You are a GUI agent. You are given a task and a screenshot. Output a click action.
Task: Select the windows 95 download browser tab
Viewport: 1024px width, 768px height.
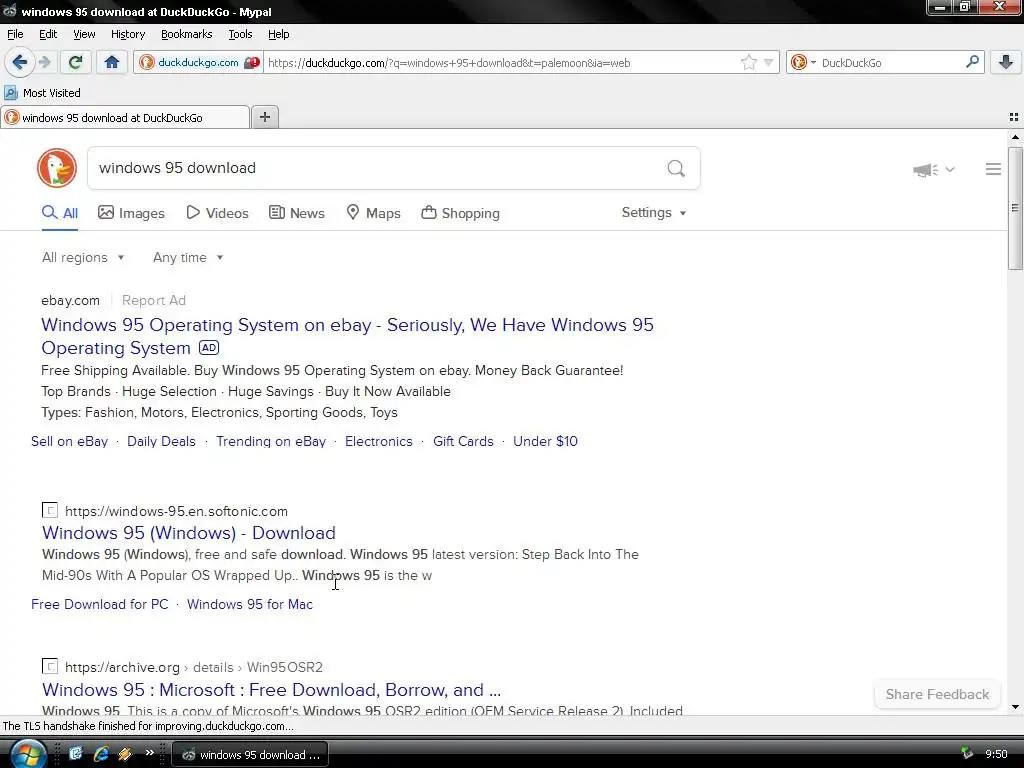pyautogui.click(x=124, y=118)
